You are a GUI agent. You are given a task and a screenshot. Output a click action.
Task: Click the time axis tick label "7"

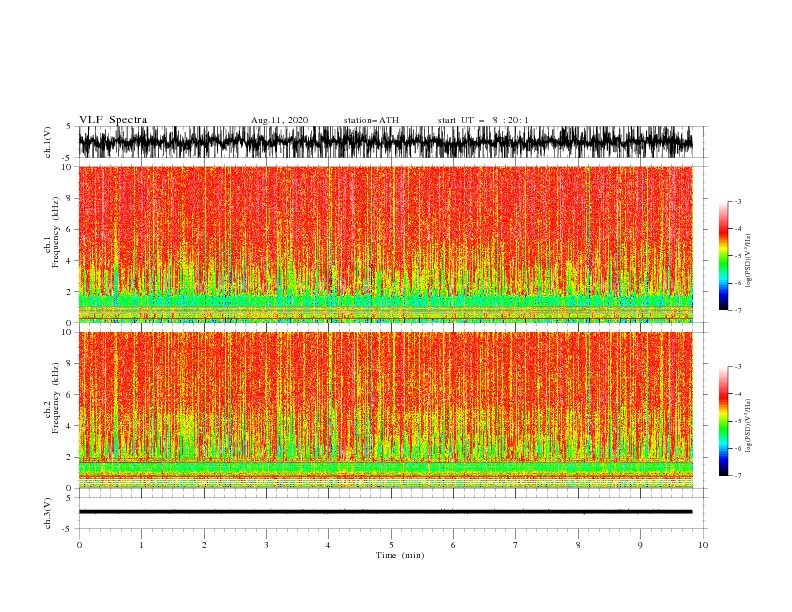pyautogui.click(x=516, y=545)
